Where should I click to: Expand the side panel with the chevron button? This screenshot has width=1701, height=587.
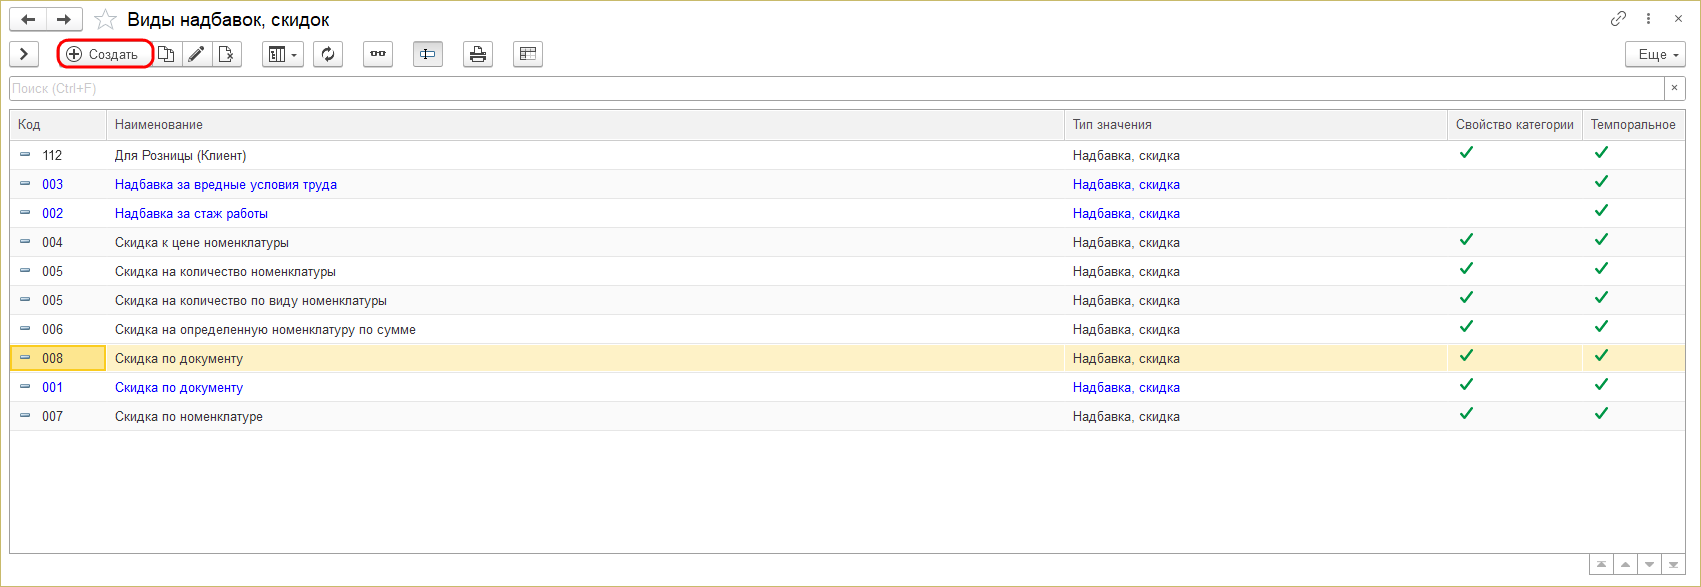pos(24,54)
